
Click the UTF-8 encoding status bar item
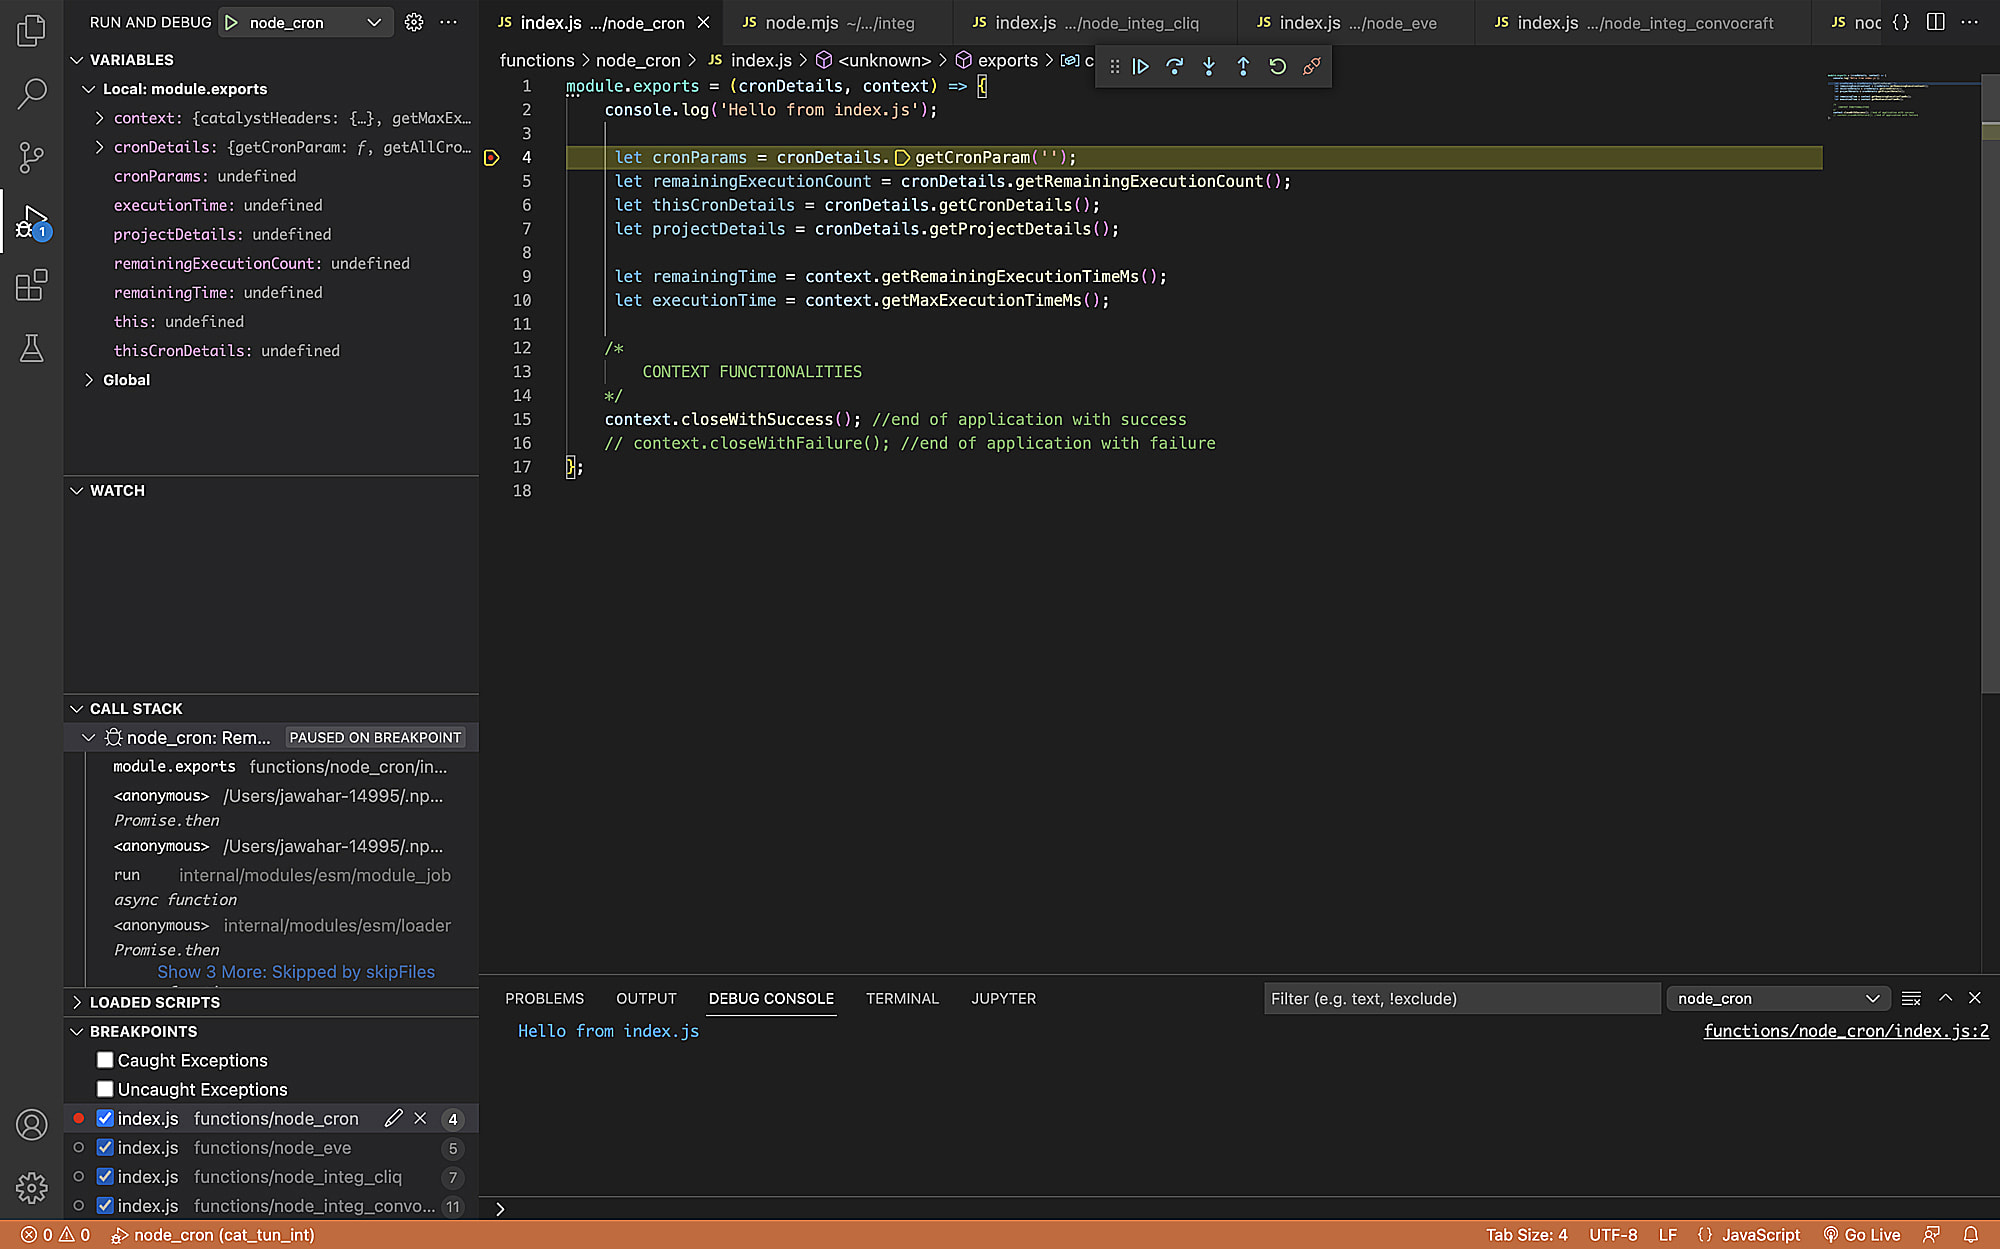pyautogui.click(x=1612, y=1233)
